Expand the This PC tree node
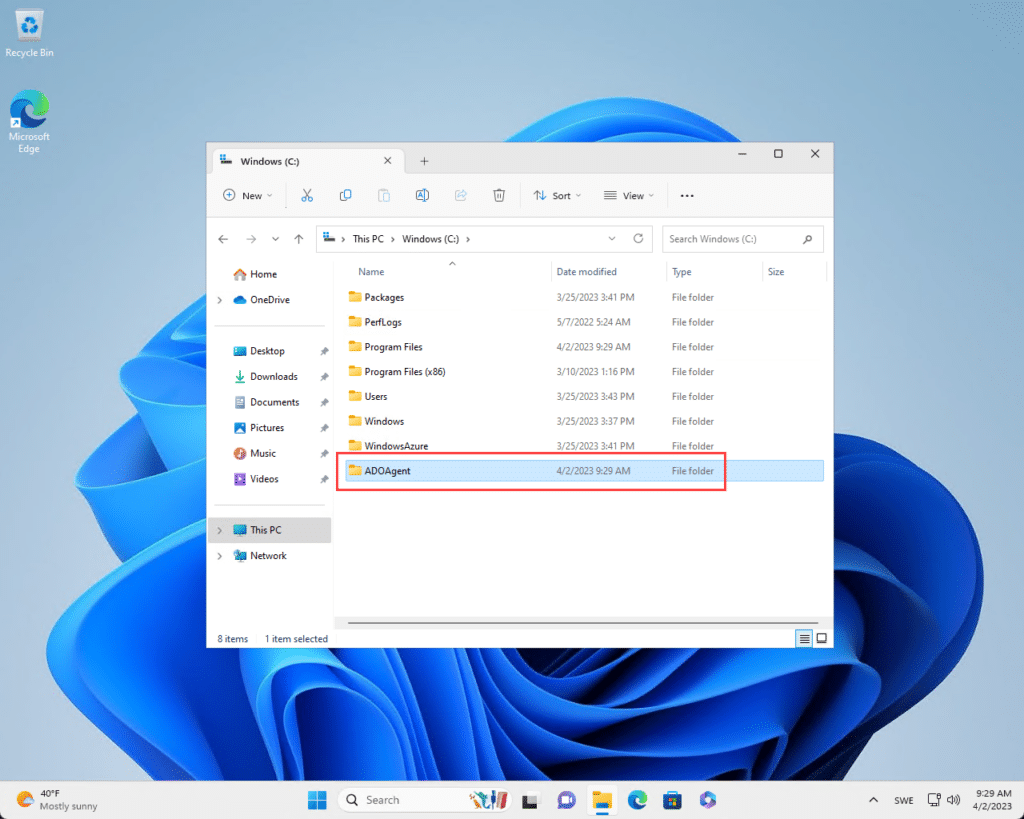The image size is (1024, 819). point(220,530)
